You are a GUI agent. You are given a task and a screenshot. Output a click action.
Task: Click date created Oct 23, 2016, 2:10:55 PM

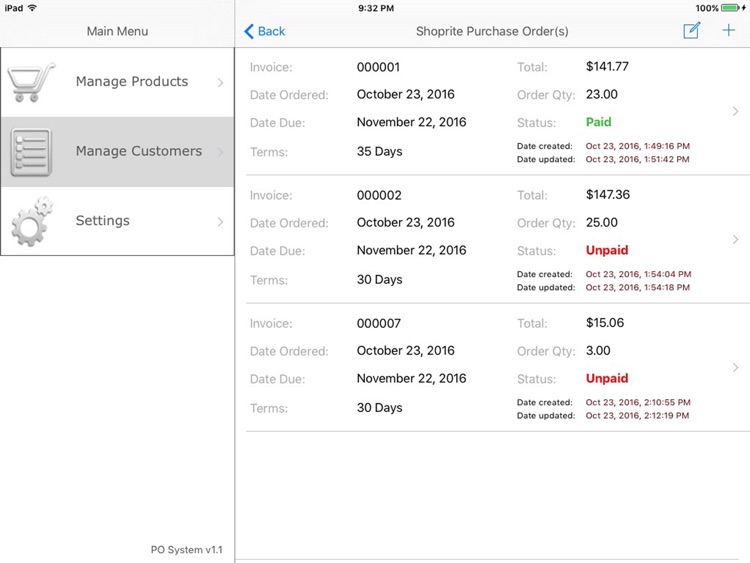pyautogui.click(x=638, y=402)
